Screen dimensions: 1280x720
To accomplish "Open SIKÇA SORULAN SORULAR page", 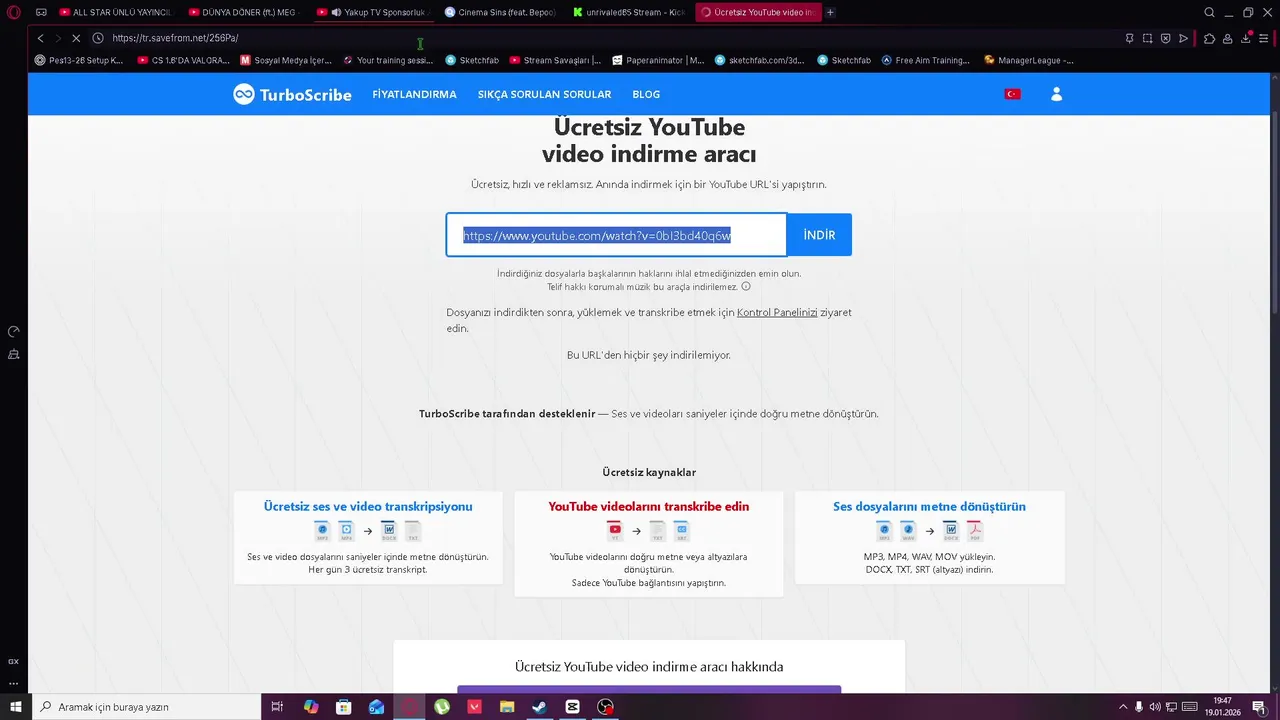I will 544,94.
